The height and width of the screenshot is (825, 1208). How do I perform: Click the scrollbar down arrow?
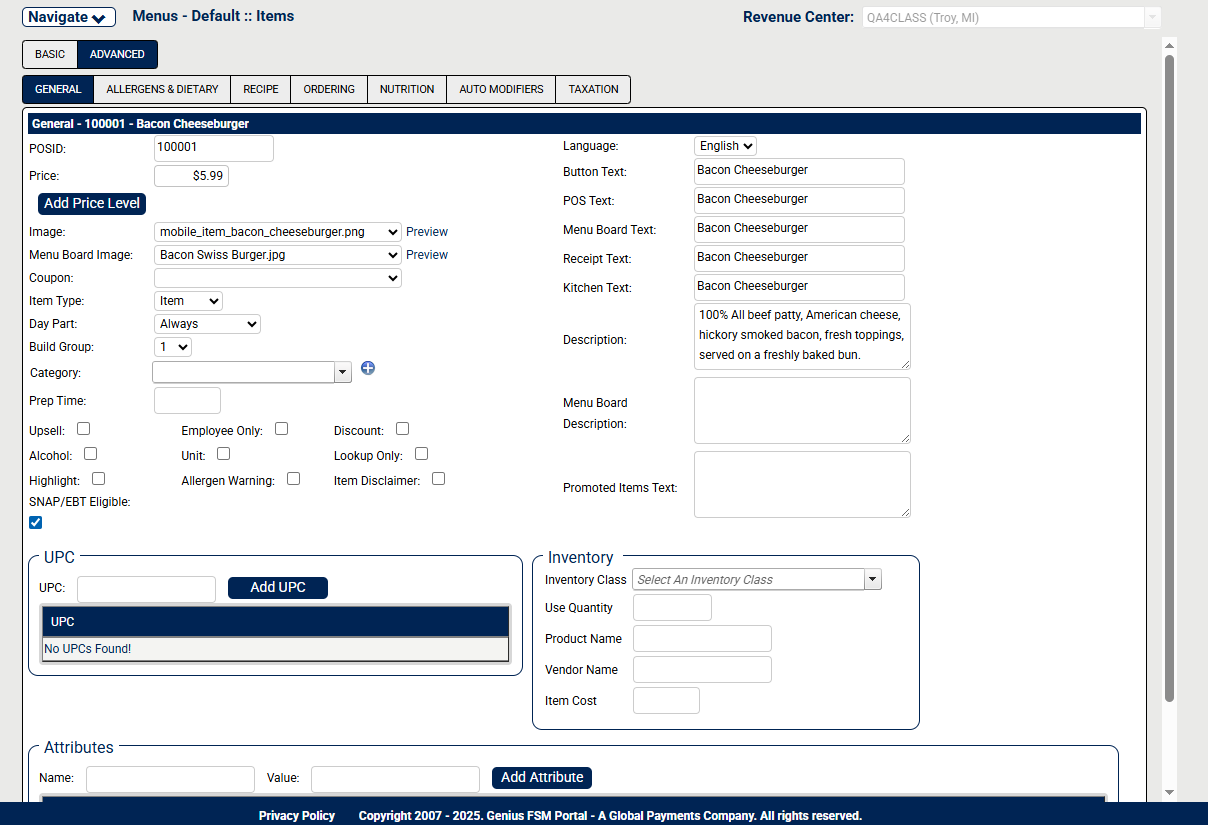coord(1169,792)
